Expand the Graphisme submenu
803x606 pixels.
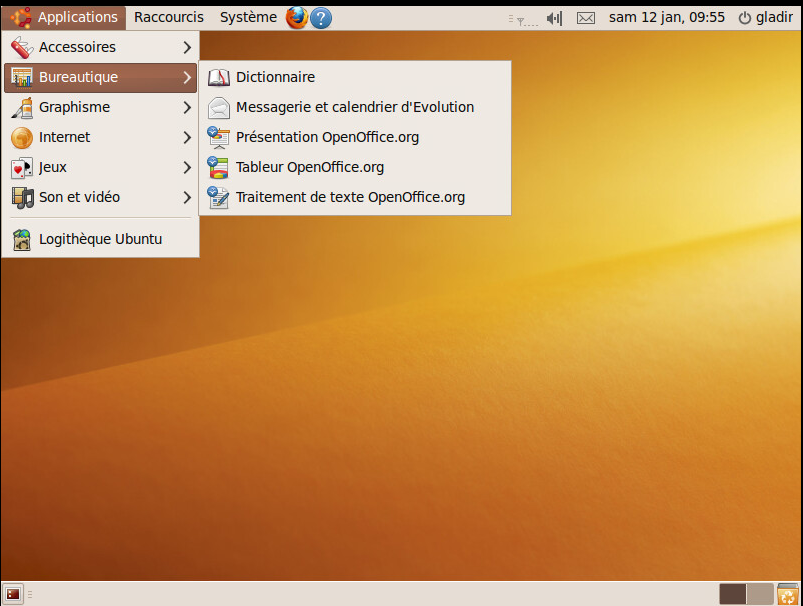point(100,107)
